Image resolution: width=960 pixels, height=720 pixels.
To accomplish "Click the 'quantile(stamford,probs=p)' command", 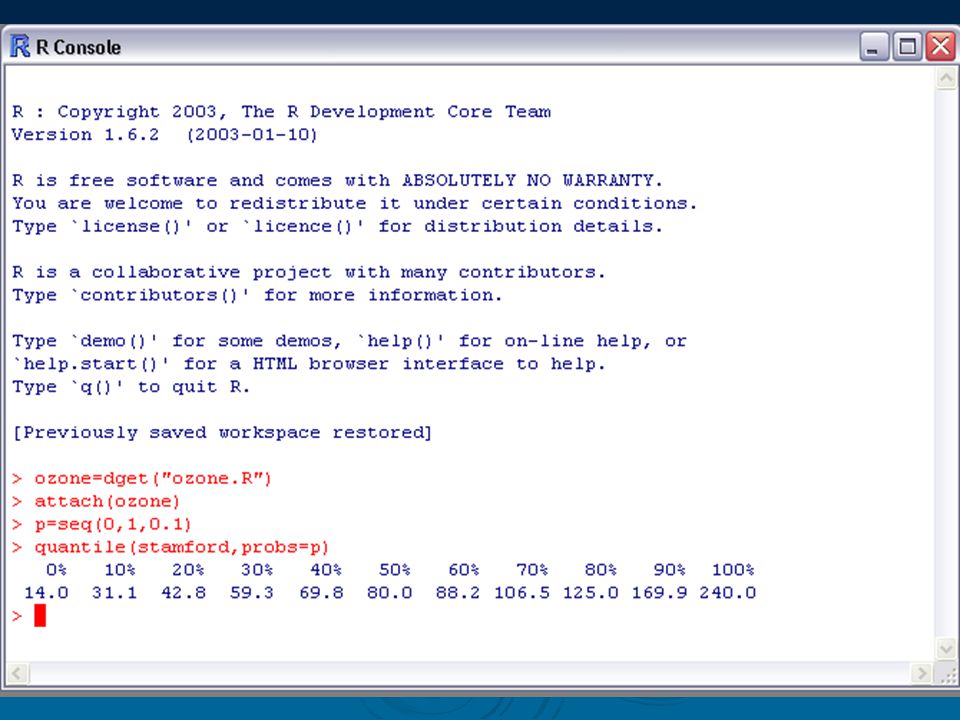I will click(181, 547).
